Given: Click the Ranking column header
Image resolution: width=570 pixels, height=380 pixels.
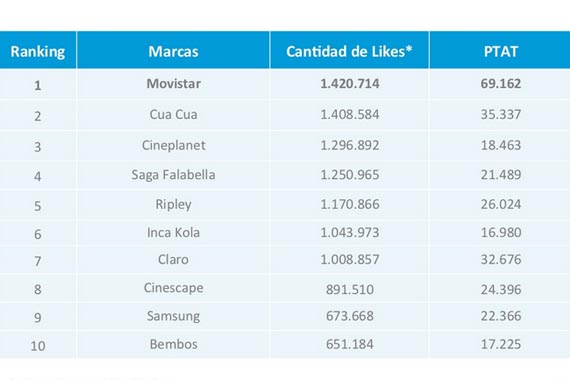Looking at the screenshot, I should pyautogui.click(x=38, y=51).
